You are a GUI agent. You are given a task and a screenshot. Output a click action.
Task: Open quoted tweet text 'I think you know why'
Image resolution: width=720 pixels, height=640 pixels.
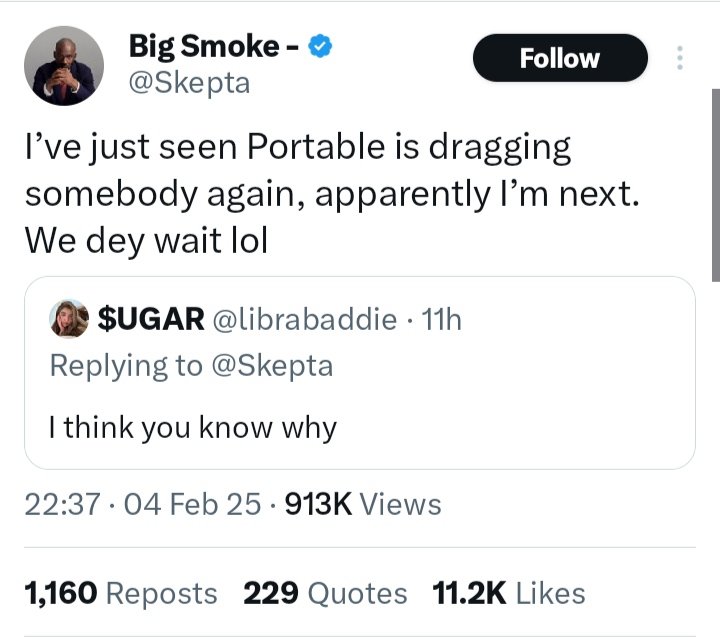point(193,428)
